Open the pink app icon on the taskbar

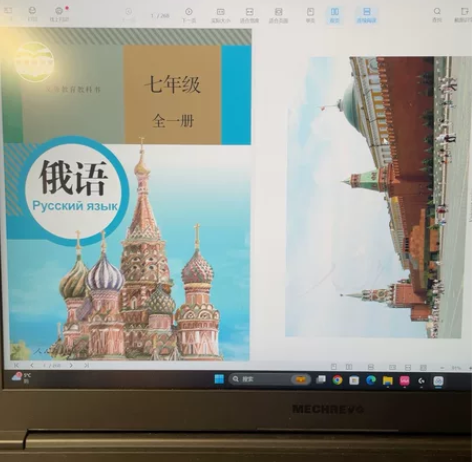pyautogui.click(x=404, y=381)
